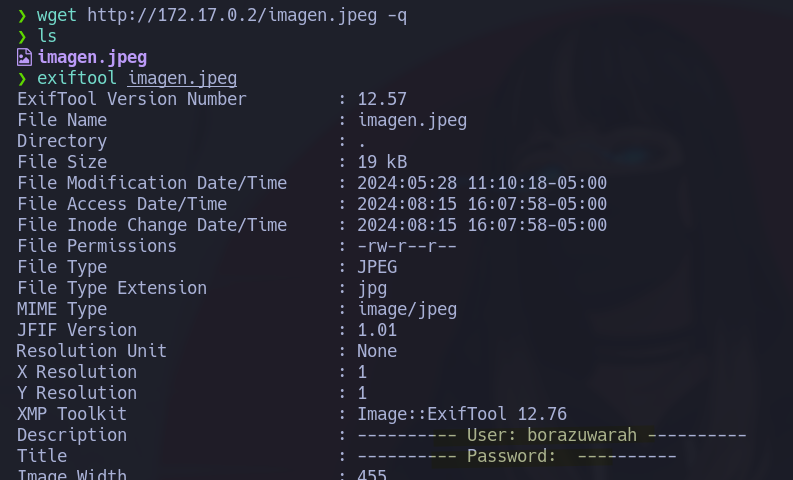Click the Password: text in the Title row
Viewport: 793px width, 480px height.
point(511,456)
